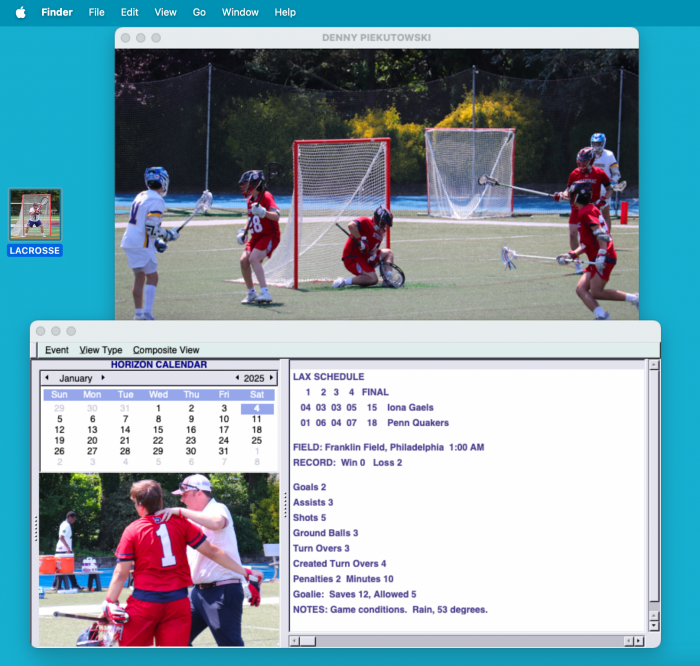The image size is (700, 666).
Task: Open the LACROSSE desktop icon
Action: 35,215
